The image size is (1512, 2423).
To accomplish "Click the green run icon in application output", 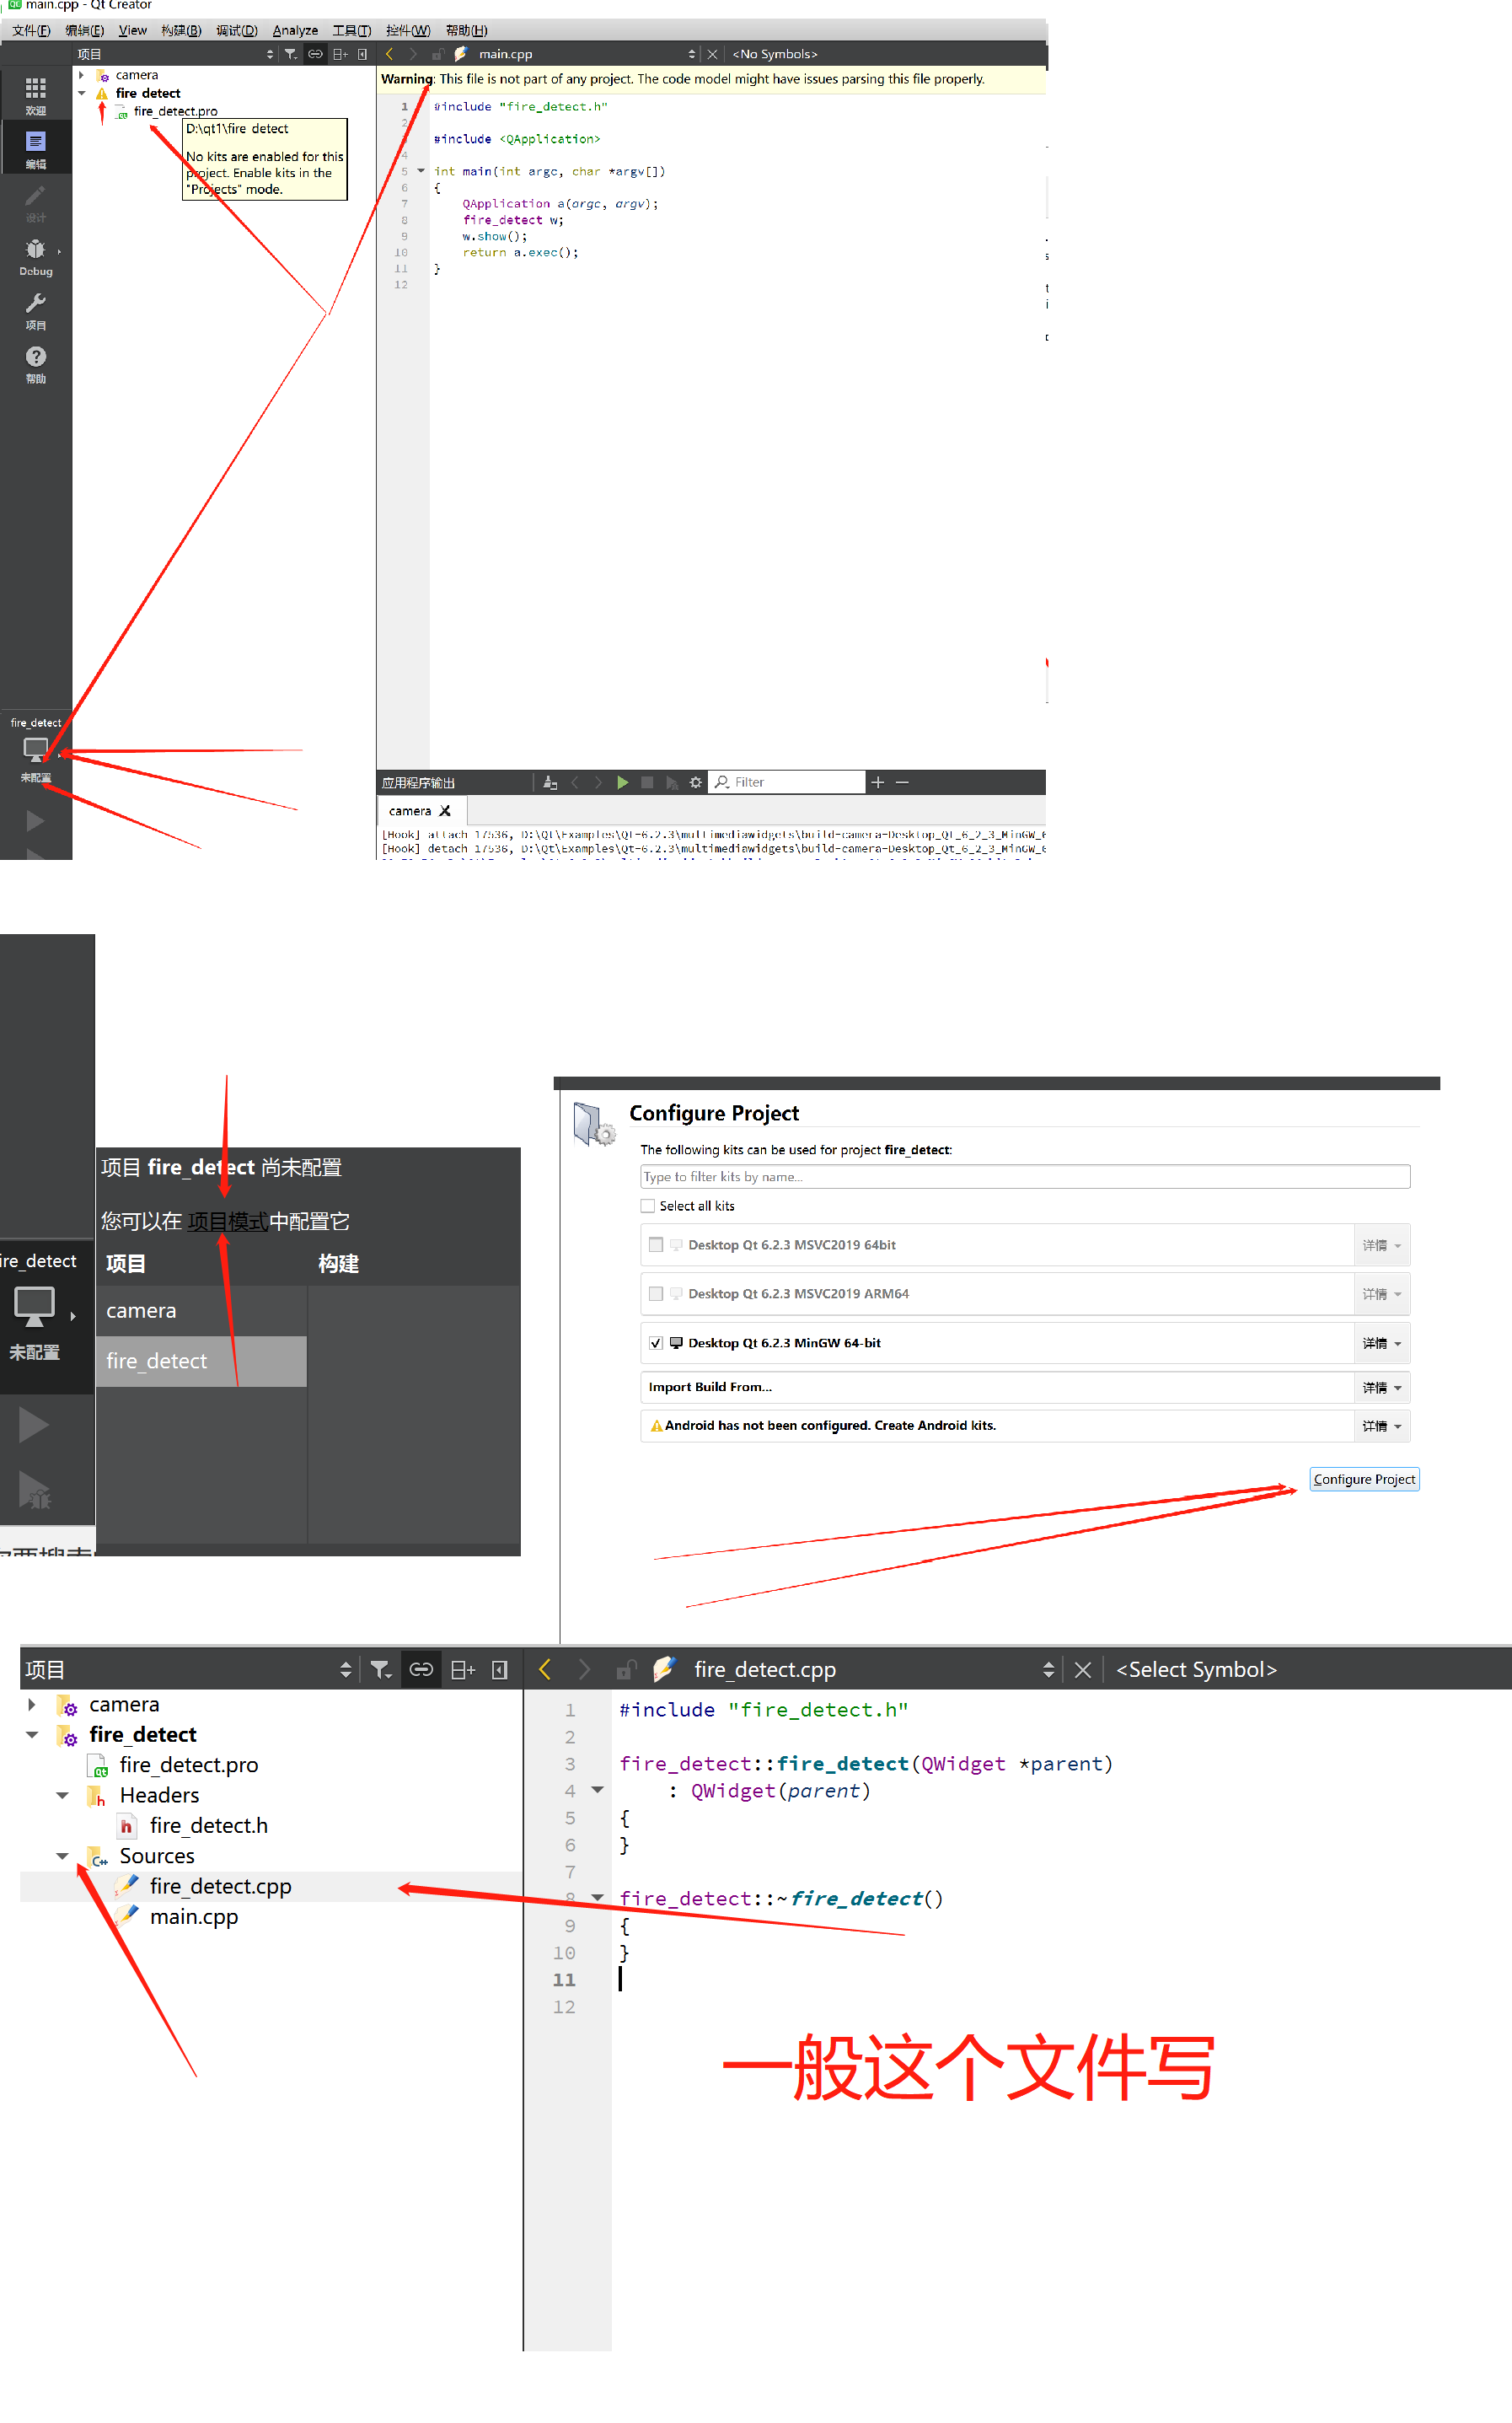I will 622,782.
